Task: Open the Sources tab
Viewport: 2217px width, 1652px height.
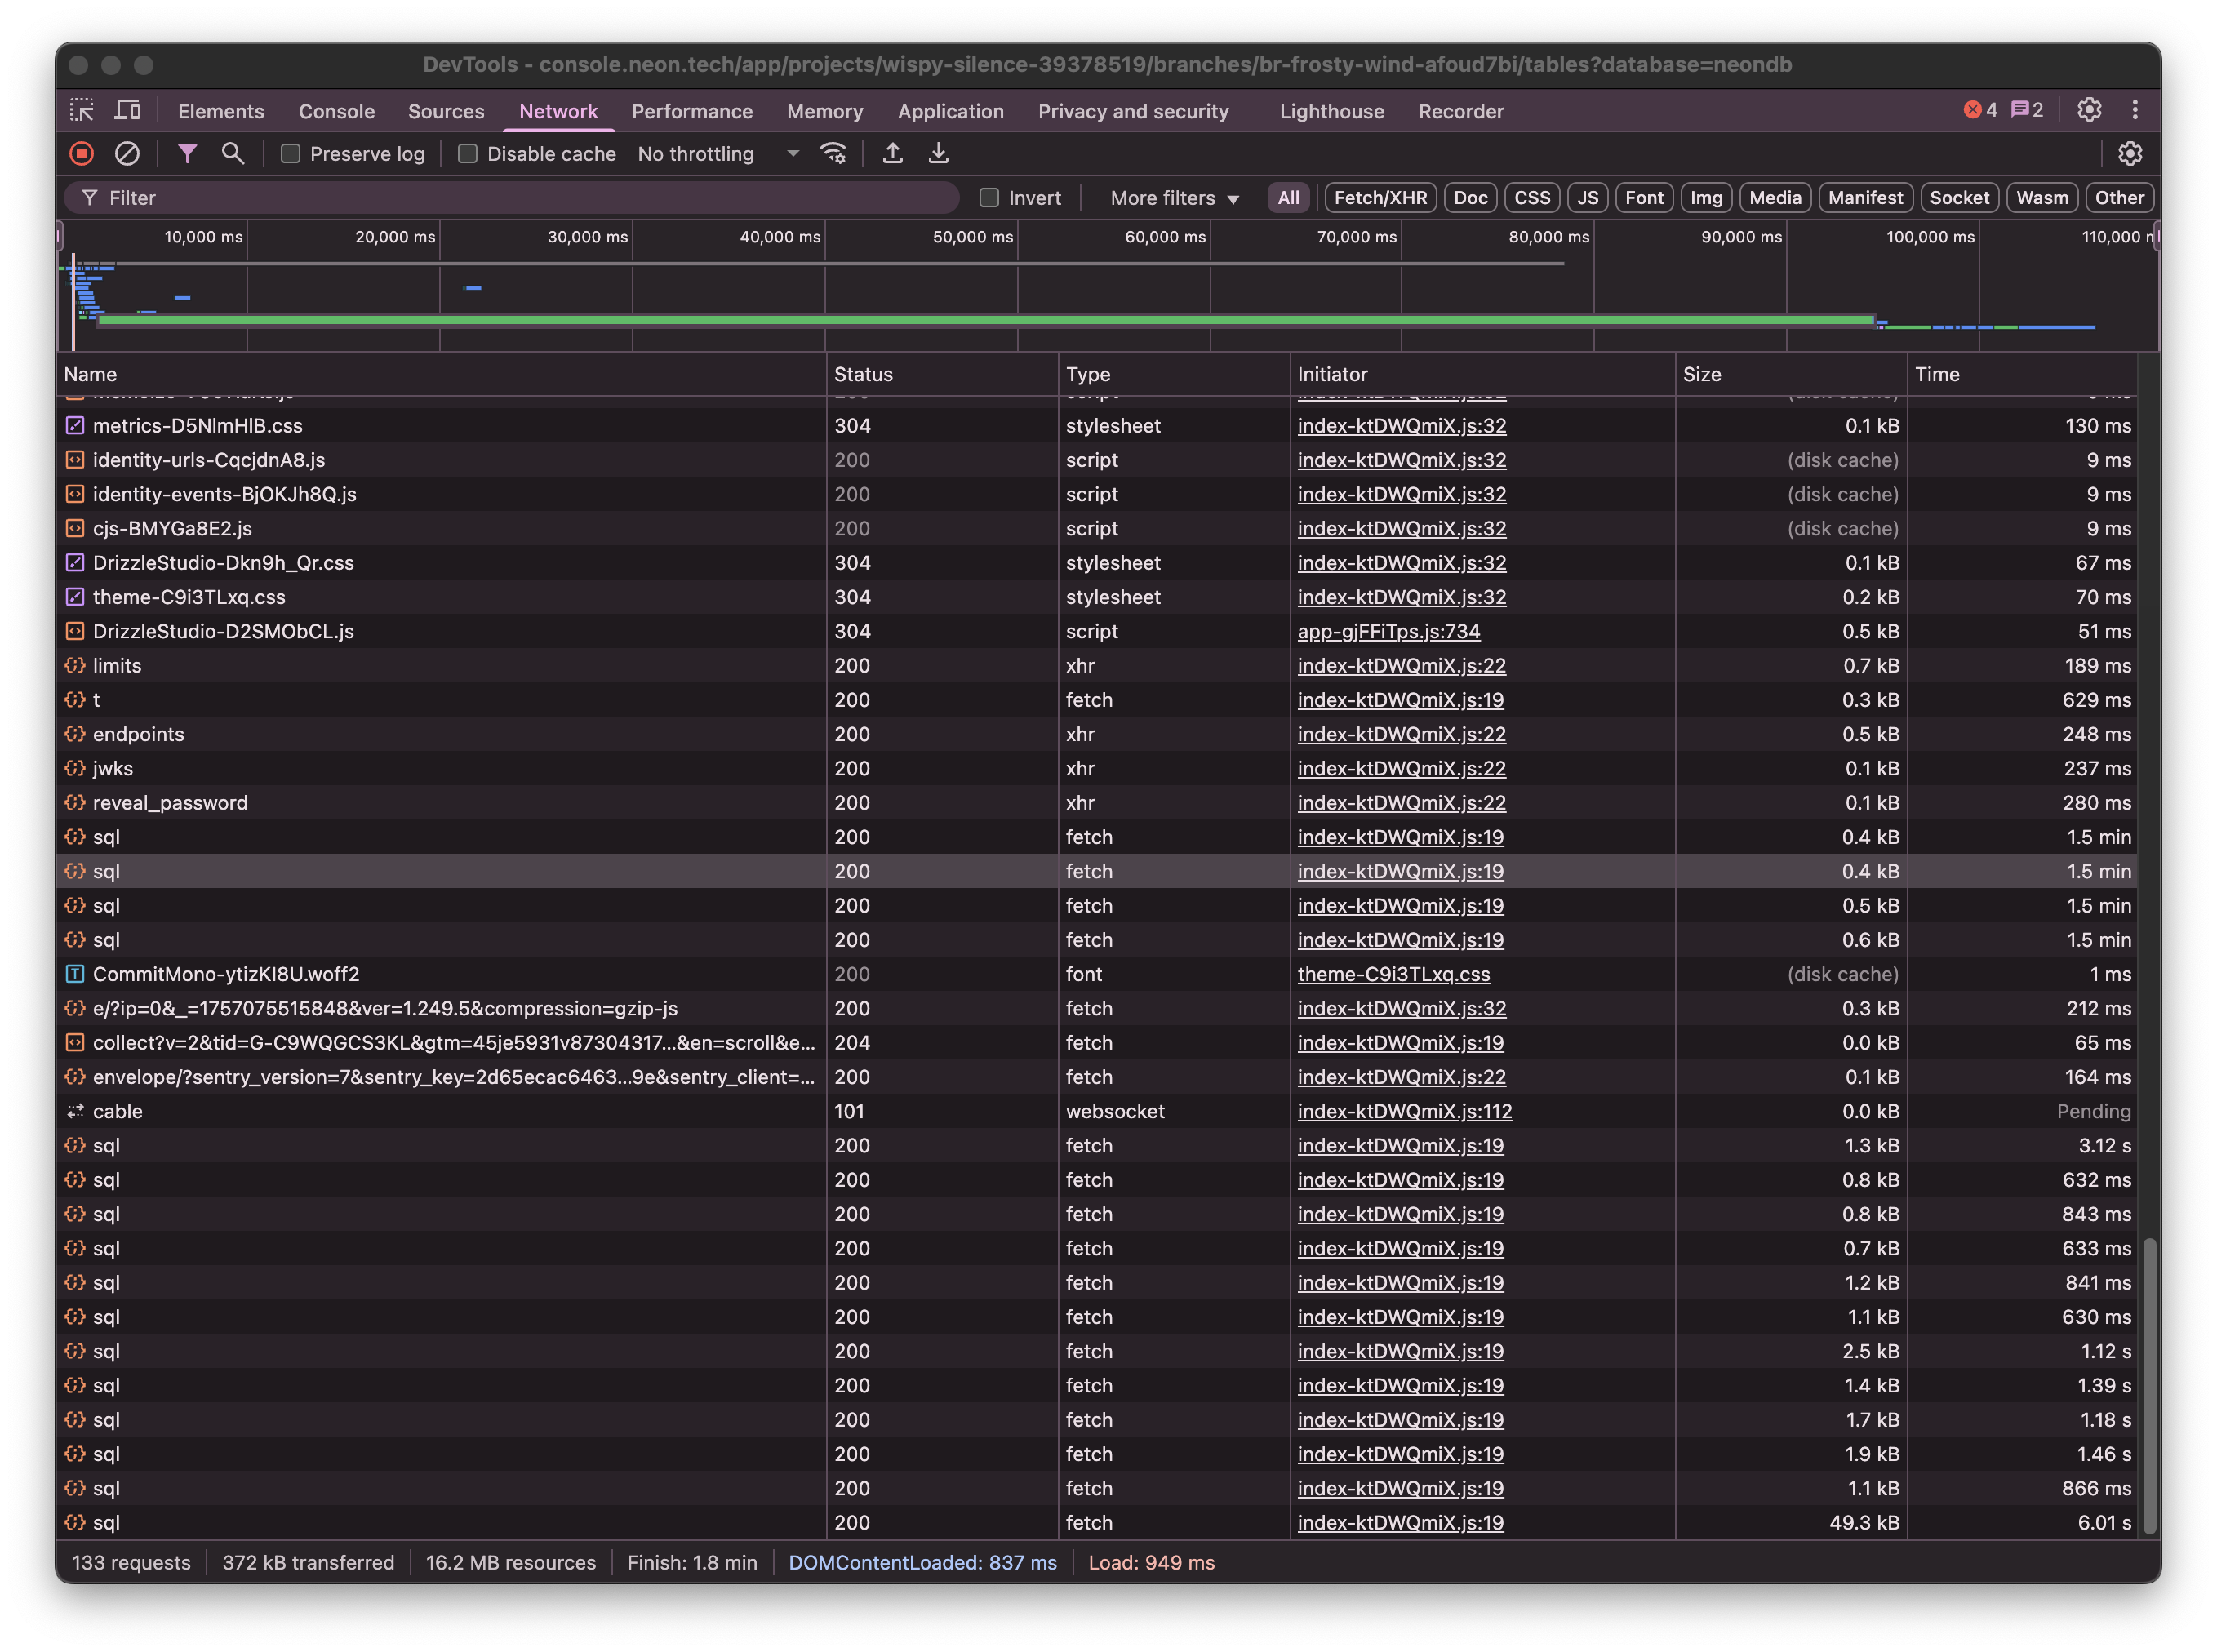Action: click(446, 111)
